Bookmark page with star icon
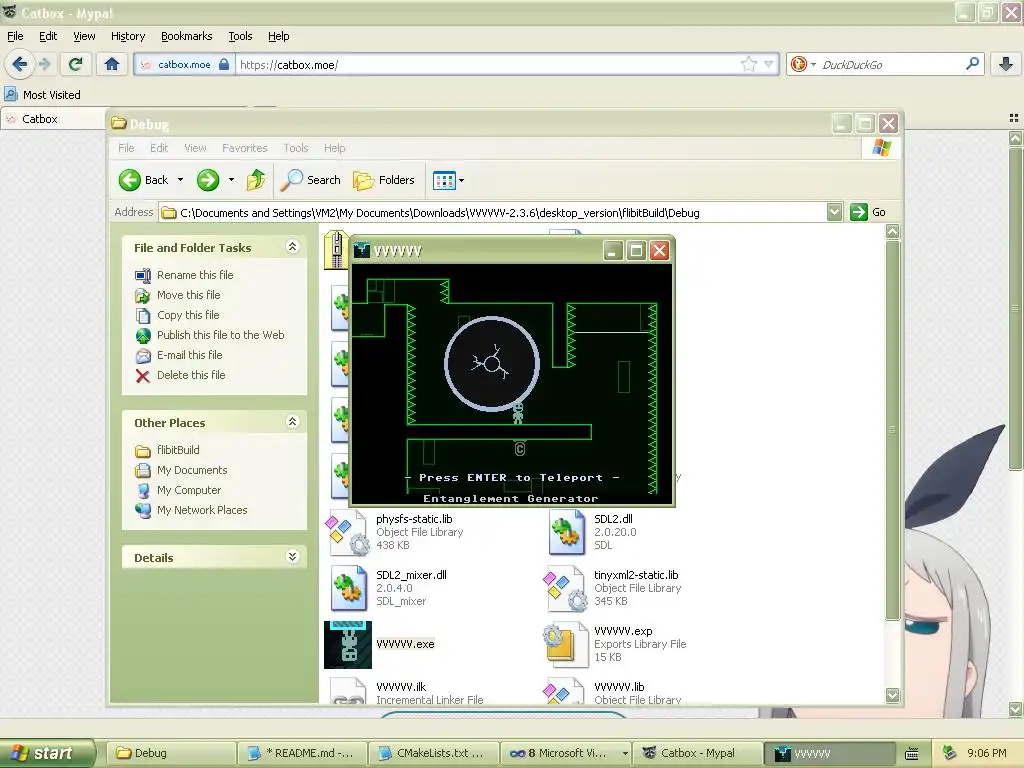The width and height of the screenshot is (1024, 768). coord(748,64)
